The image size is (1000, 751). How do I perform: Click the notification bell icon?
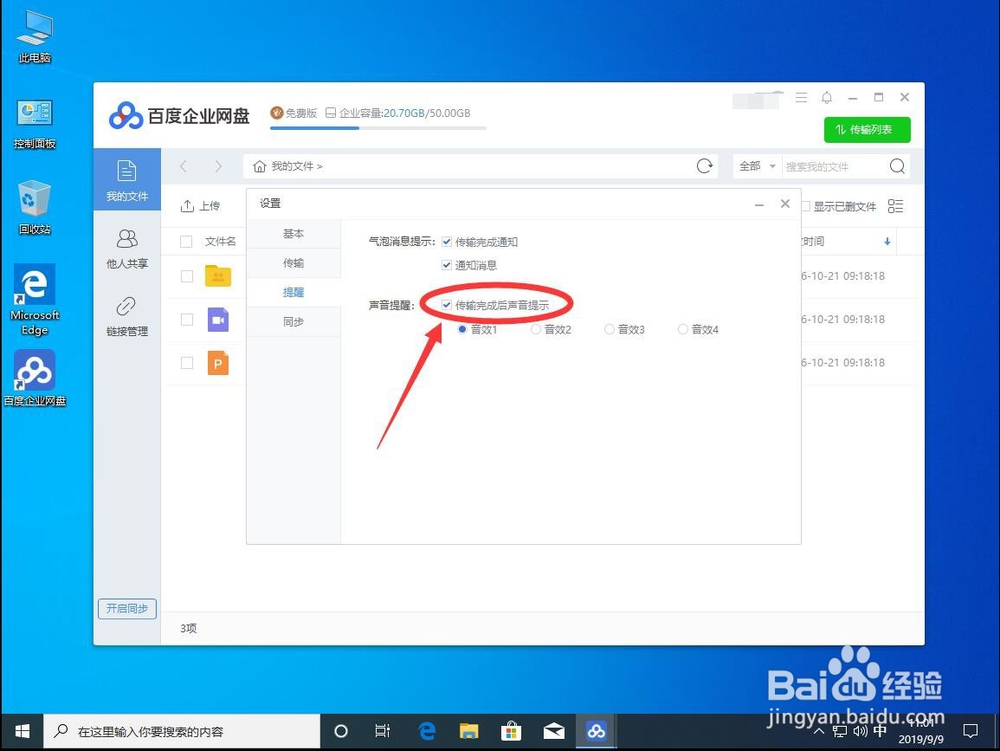826,98
